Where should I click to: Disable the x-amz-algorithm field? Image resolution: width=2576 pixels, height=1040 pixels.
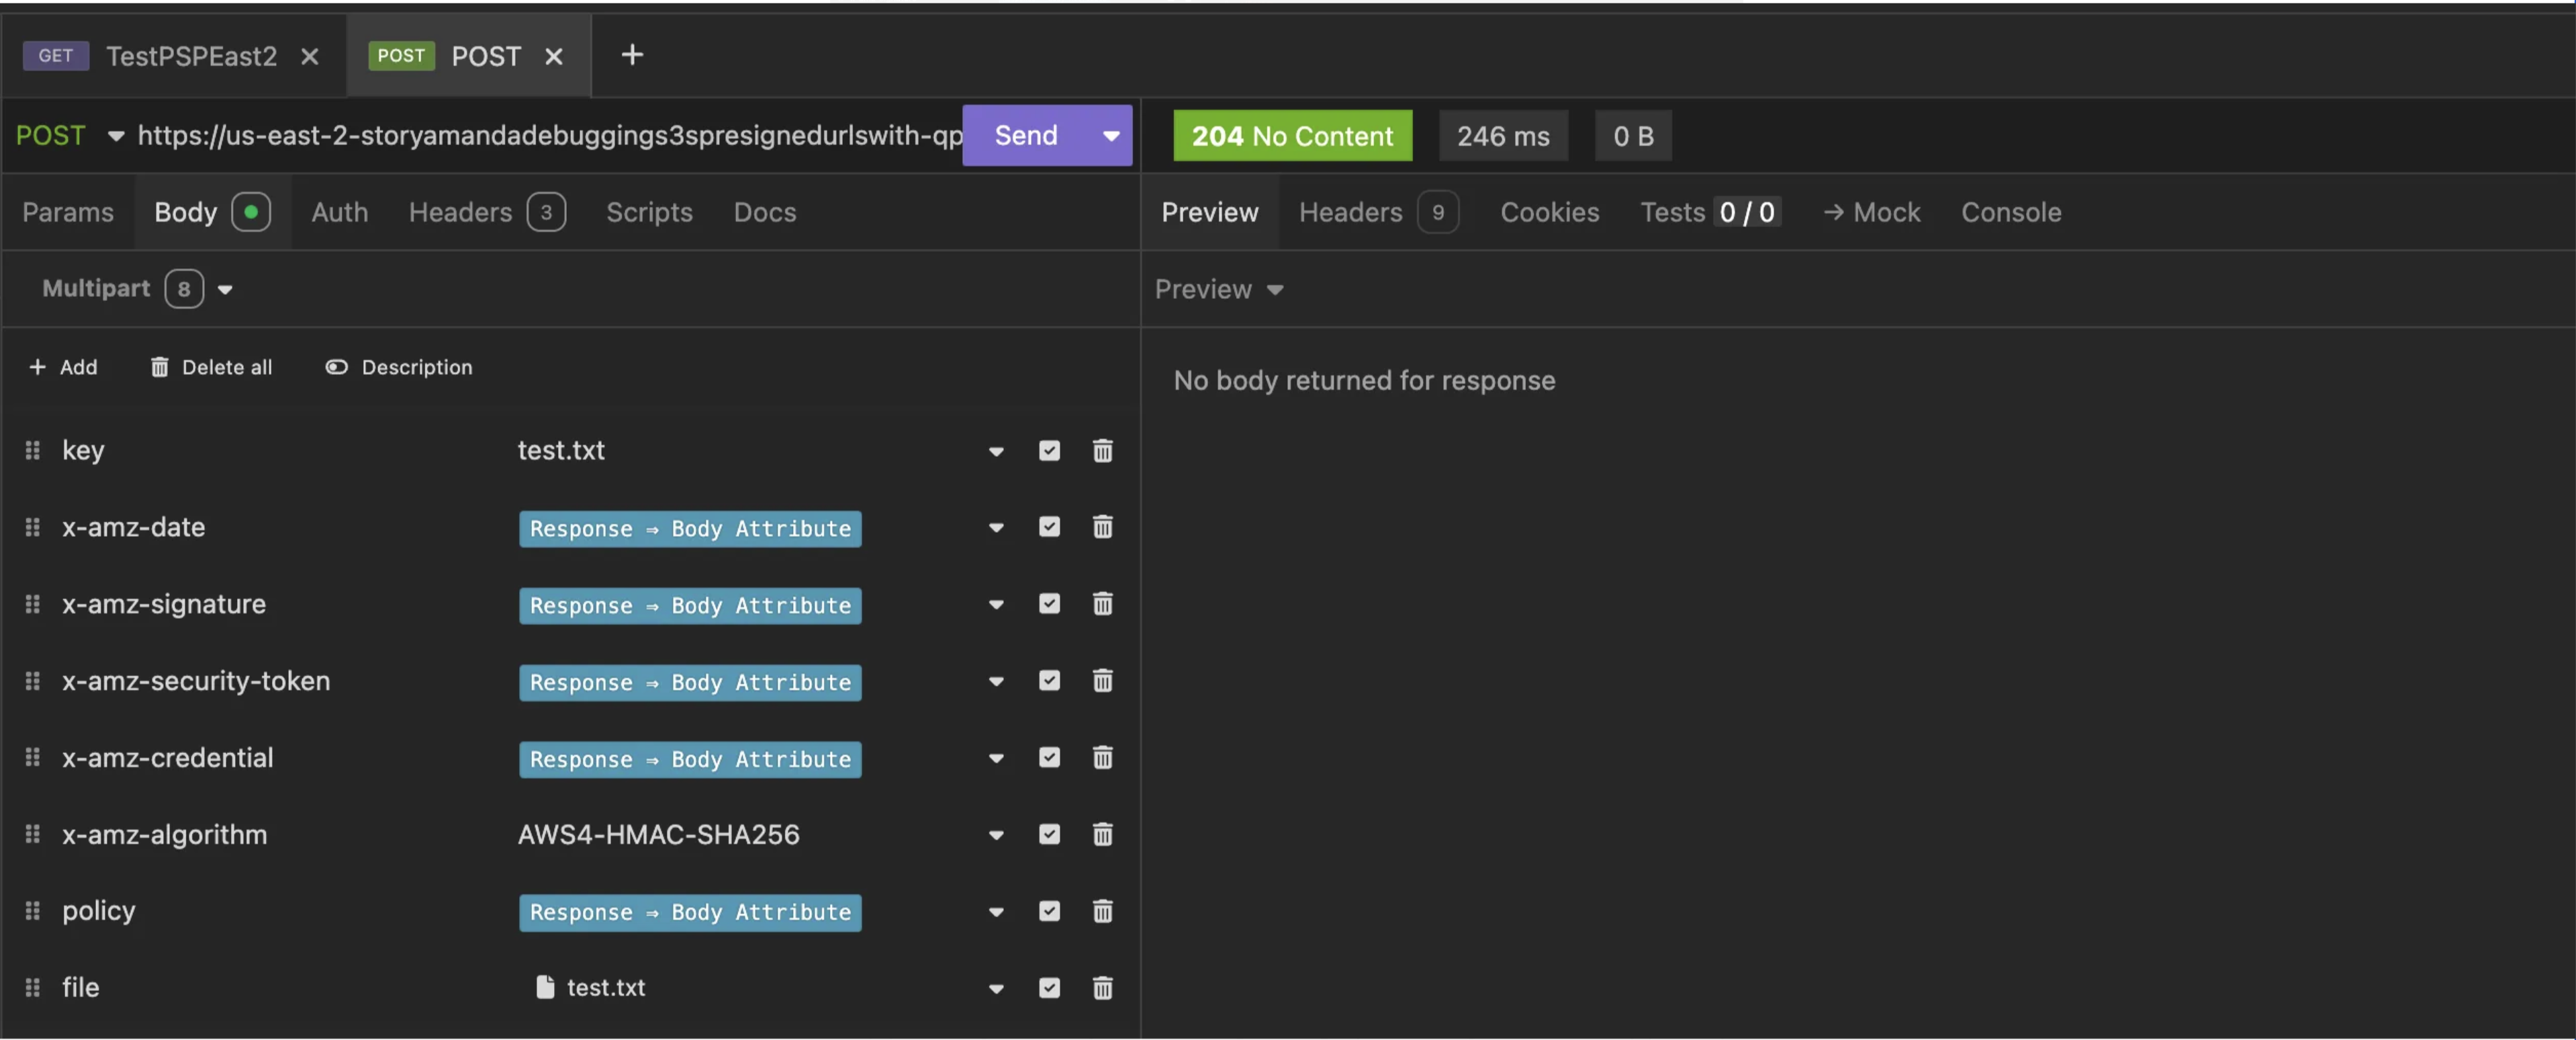(1049, 834)
